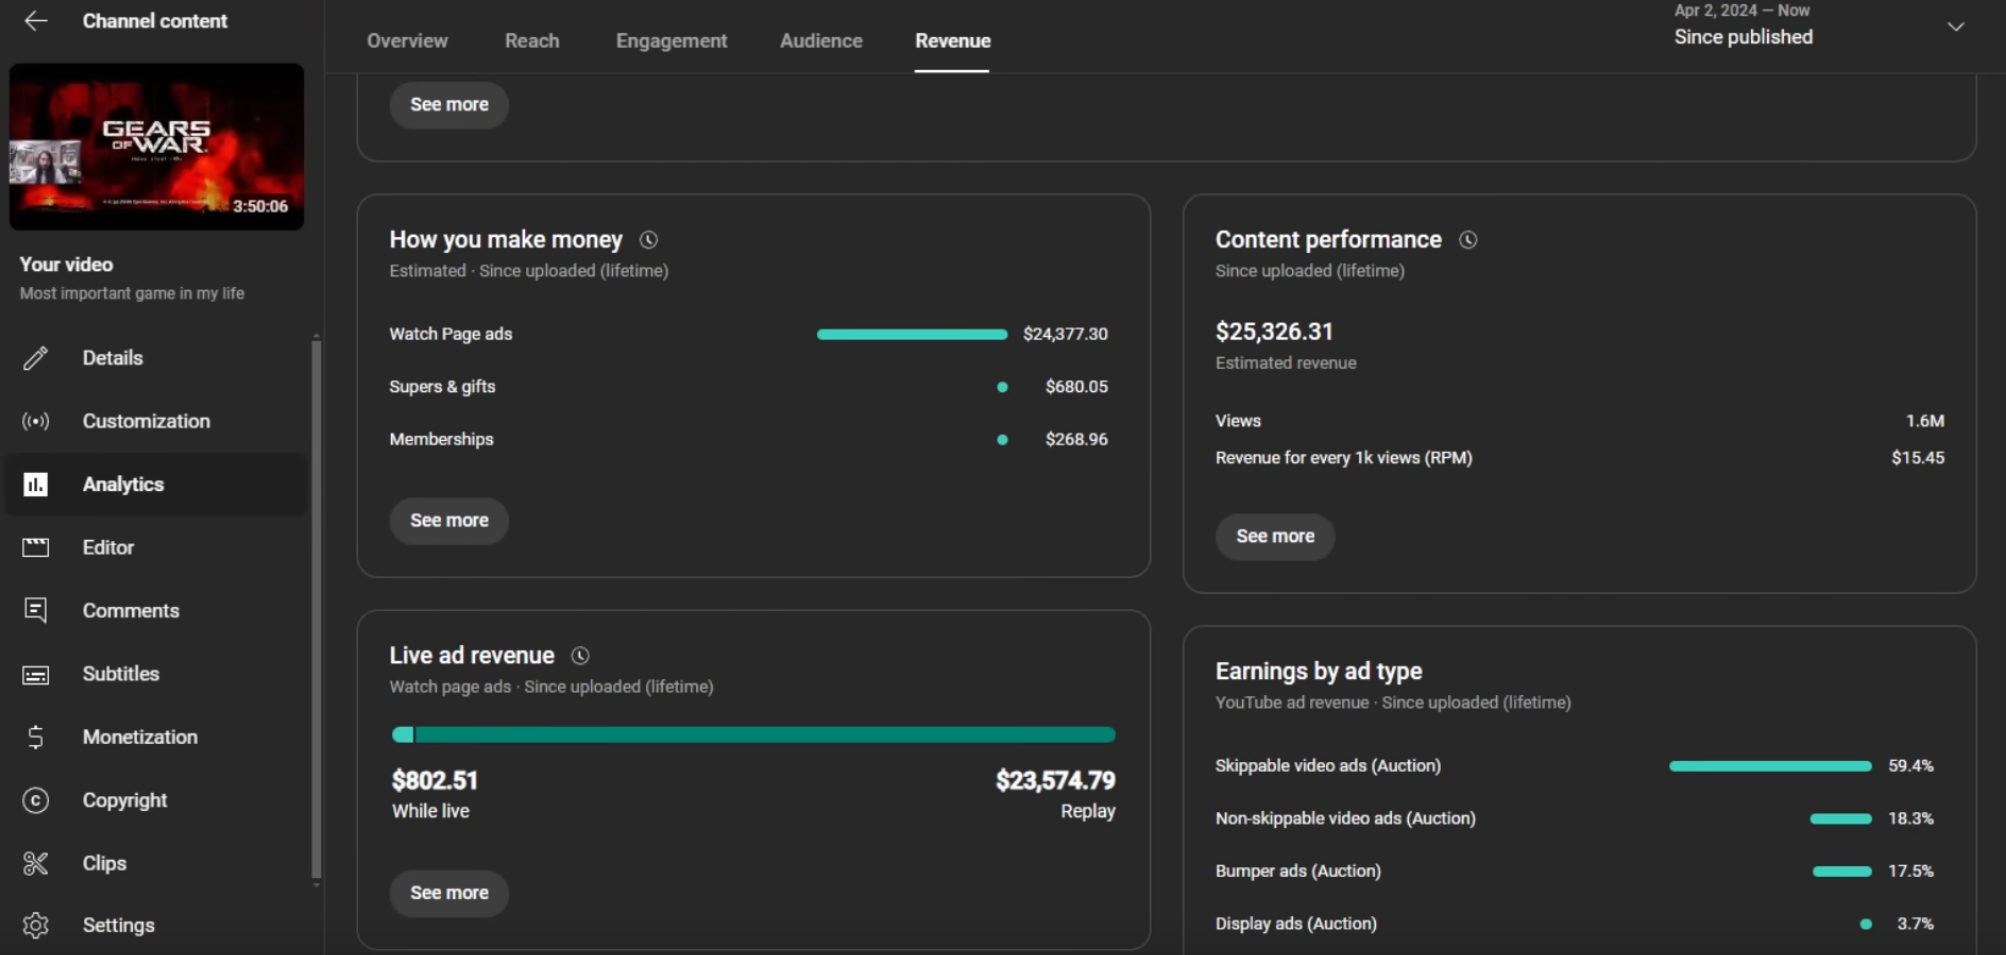Go to the Engagement tab
This screenshot has height=955, width=2006.
coord(671,41)
